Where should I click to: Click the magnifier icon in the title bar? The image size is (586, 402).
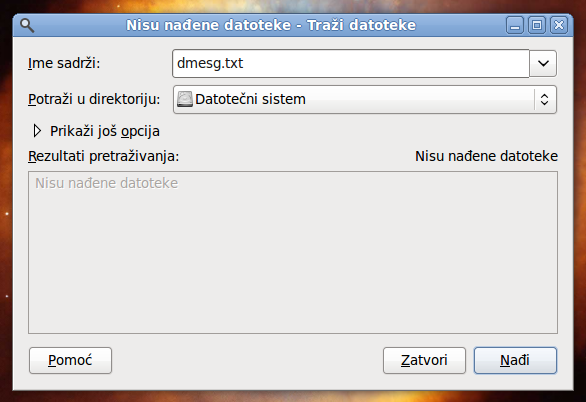tap(27, 25)
